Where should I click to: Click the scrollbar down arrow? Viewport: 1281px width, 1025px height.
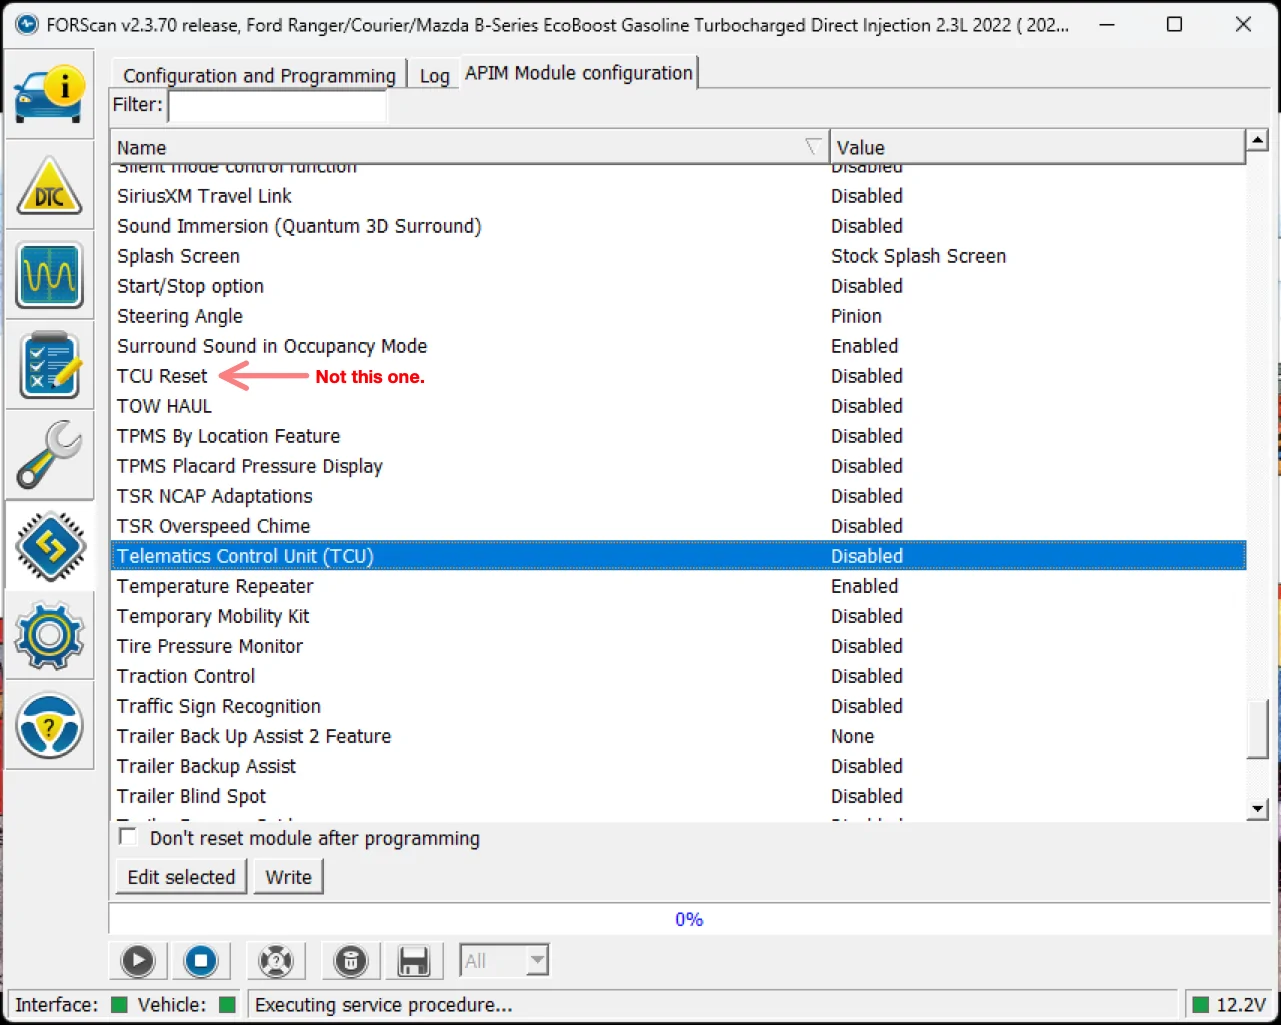1258,808
